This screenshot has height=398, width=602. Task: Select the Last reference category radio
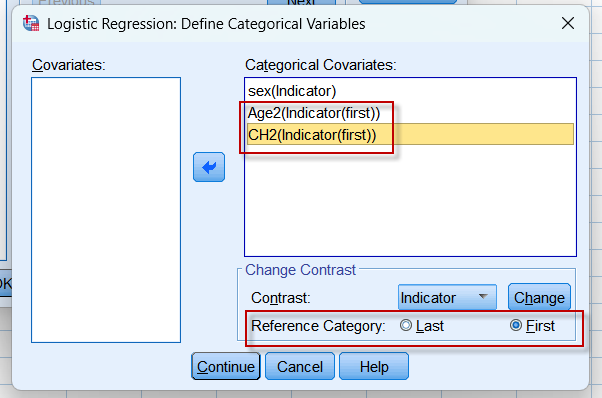tap(405, 325)
